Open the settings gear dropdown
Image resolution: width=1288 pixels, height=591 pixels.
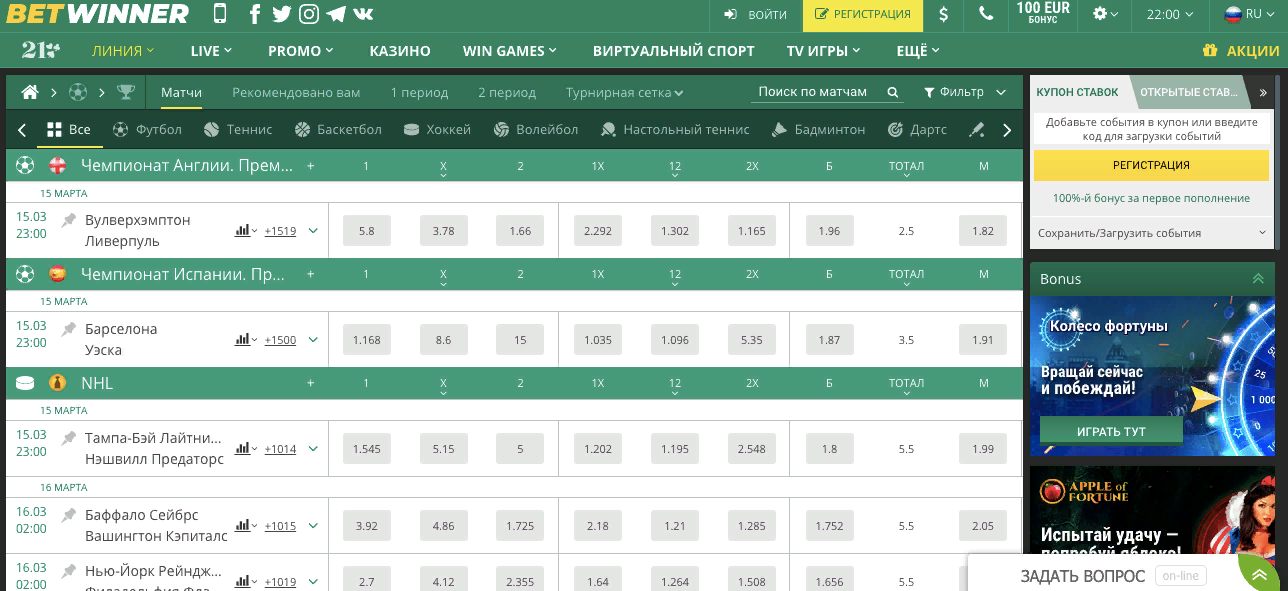click(x=1105, y=14)
